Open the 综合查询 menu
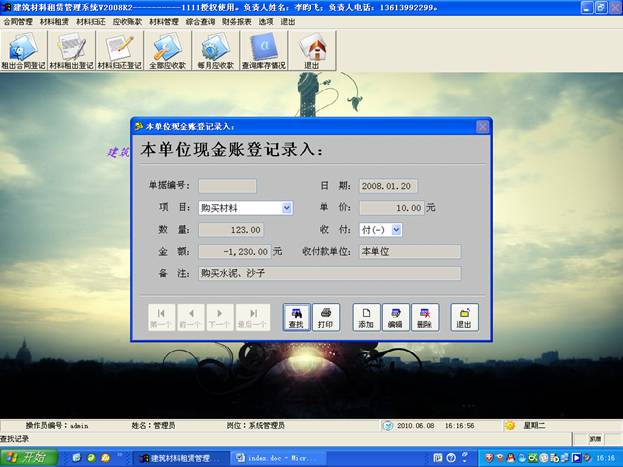This screenshot has height=467, width=623. pos(200,21)
